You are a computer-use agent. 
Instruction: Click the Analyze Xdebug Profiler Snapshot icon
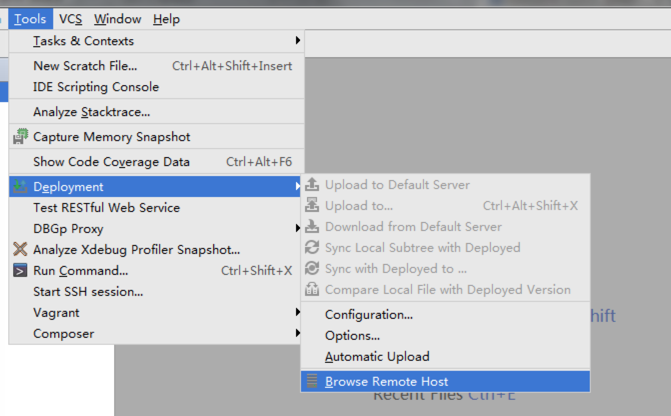click(19, 249)
